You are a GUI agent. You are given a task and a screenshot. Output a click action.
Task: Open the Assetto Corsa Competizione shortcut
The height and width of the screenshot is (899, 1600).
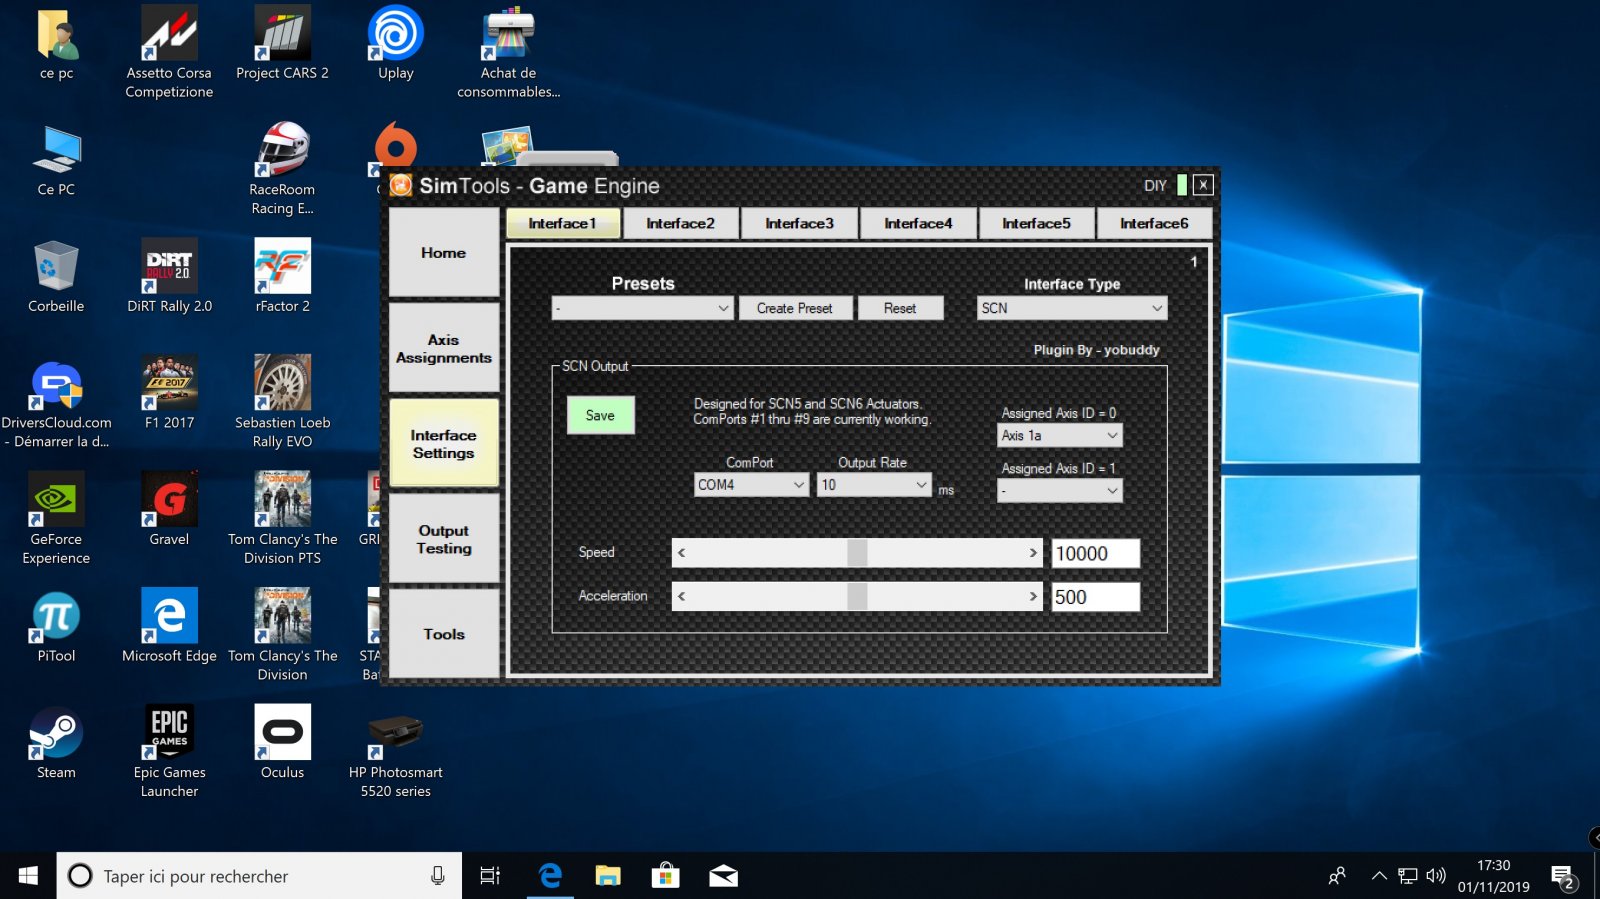169,35
